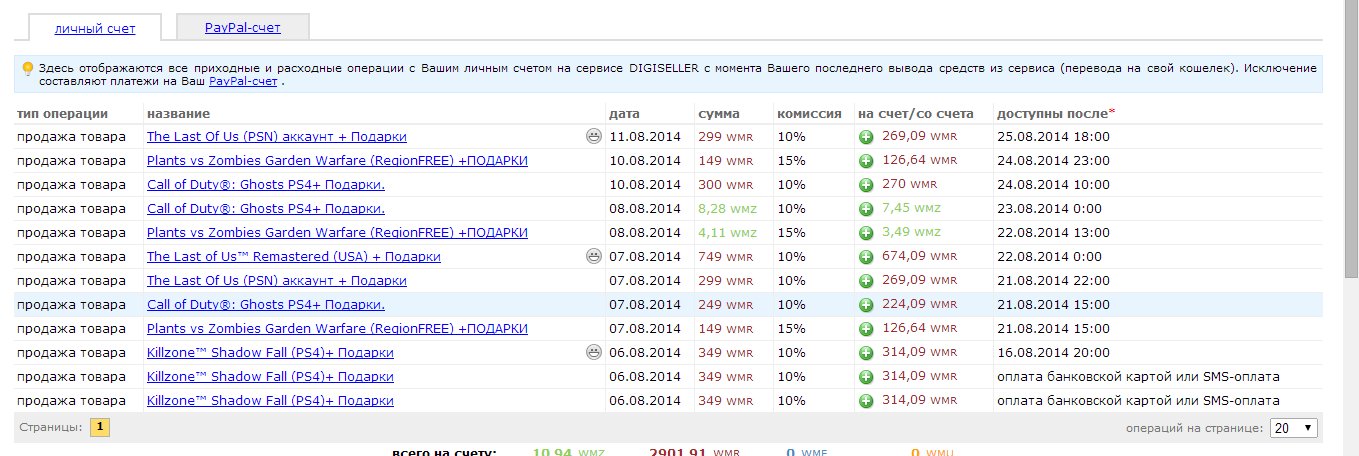Click the face icon in the Killzone row available 16.08.2014

(594, 352)
